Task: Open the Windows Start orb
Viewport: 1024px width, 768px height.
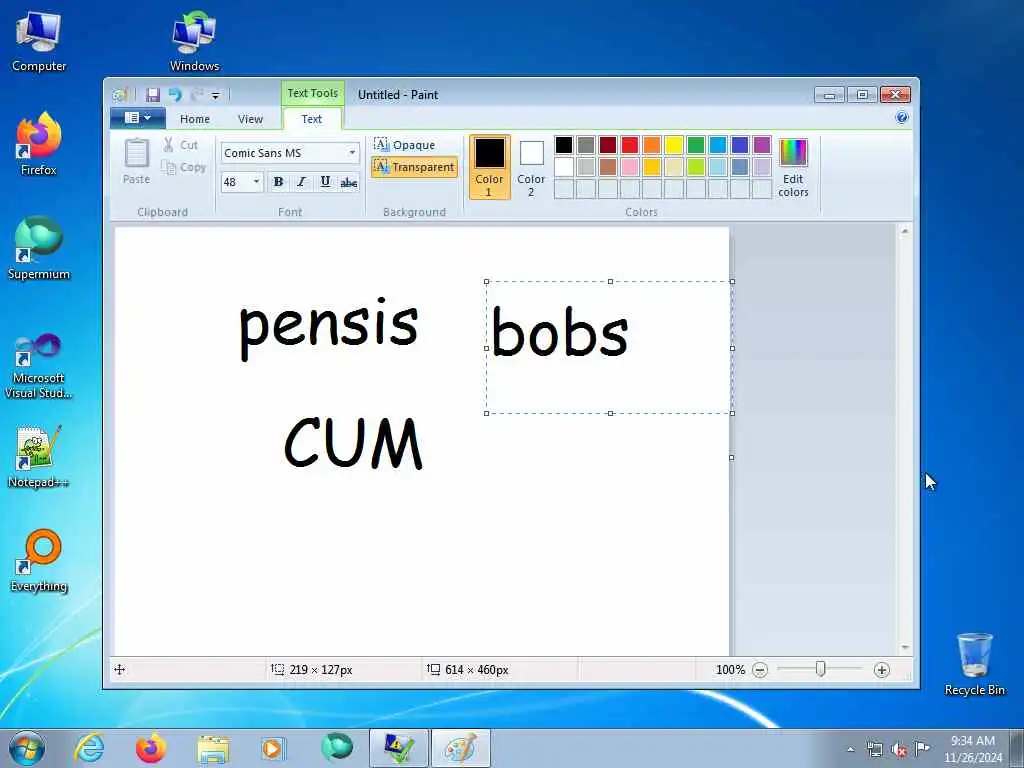Action: [x=27, y=748]
